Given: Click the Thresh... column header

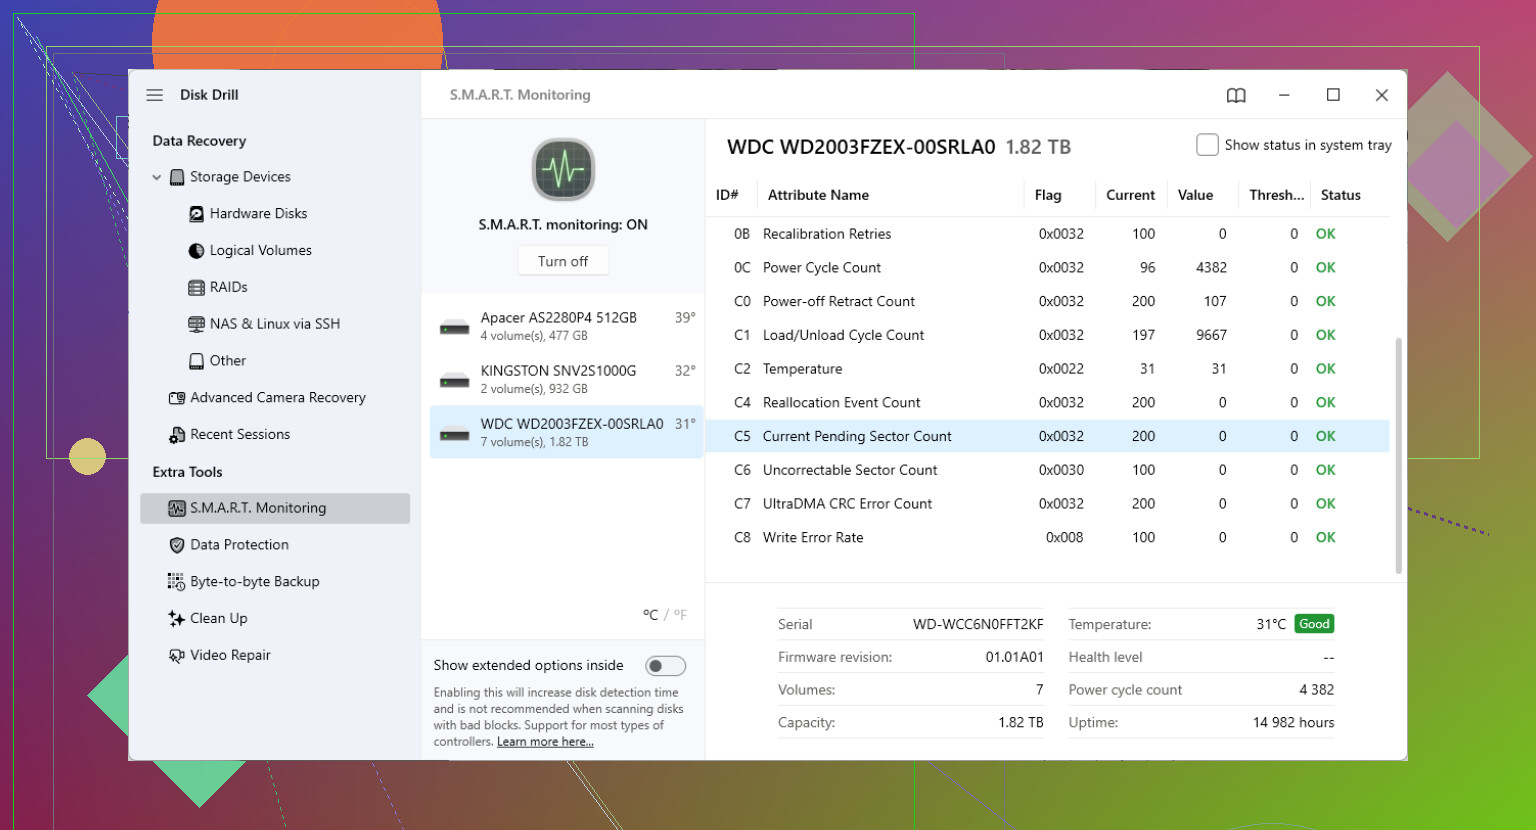Looking at the screenshot, I should [1276, 195].
